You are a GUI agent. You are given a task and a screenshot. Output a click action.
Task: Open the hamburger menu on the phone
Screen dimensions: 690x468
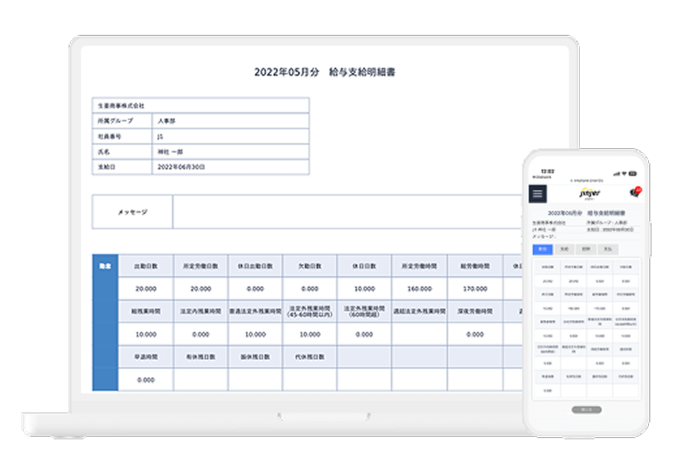[x=540, y=194]
